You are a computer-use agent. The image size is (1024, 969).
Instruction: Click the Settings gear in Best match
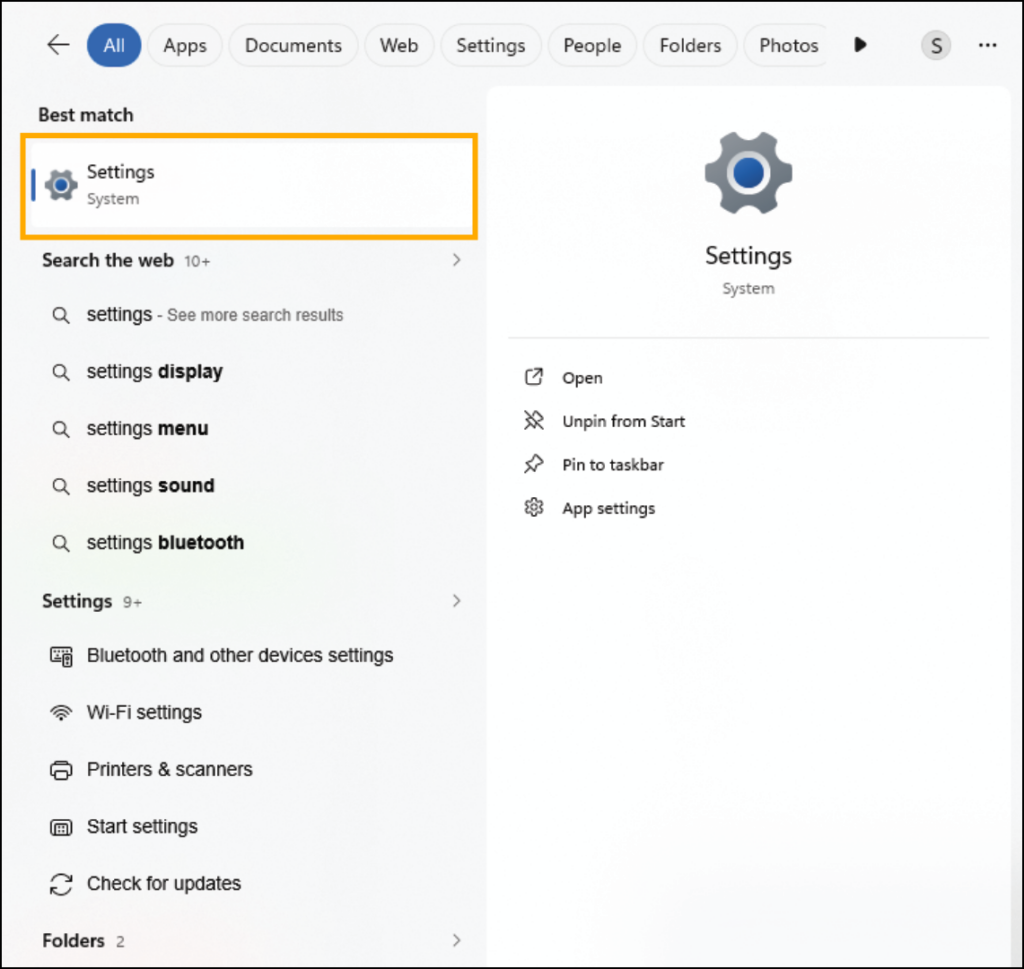[x=60, y=184]
